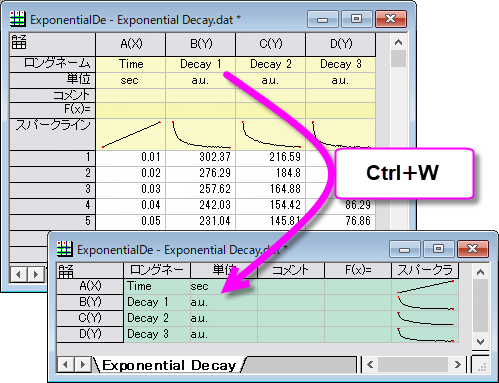499x383 pixels.
Task: Select cell with value 76.86
Action: point(341,221)
